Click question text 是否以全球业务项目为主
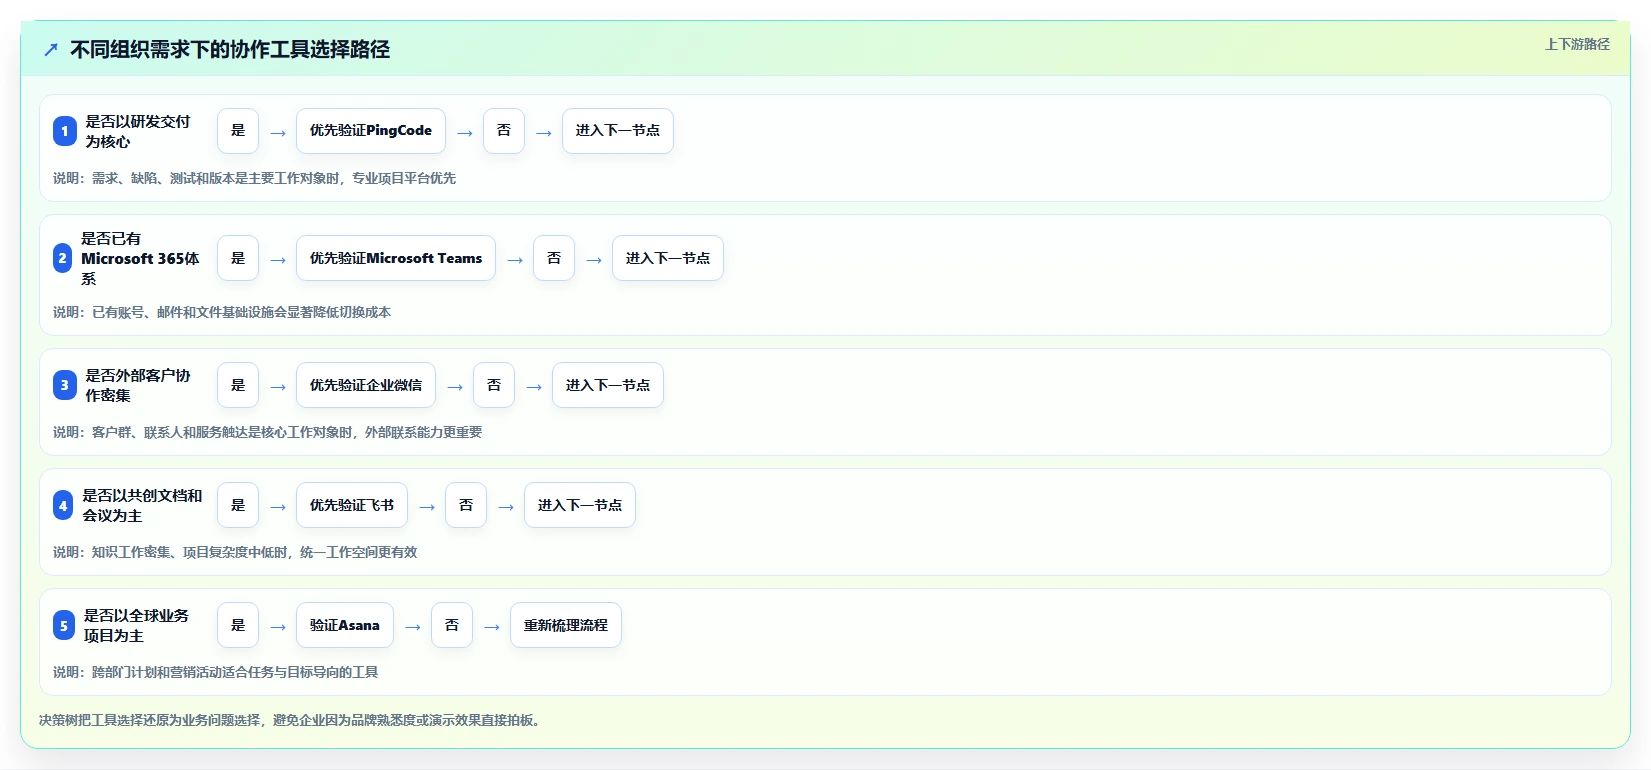This screenshot has width=1651, height=770. point(136,625)
